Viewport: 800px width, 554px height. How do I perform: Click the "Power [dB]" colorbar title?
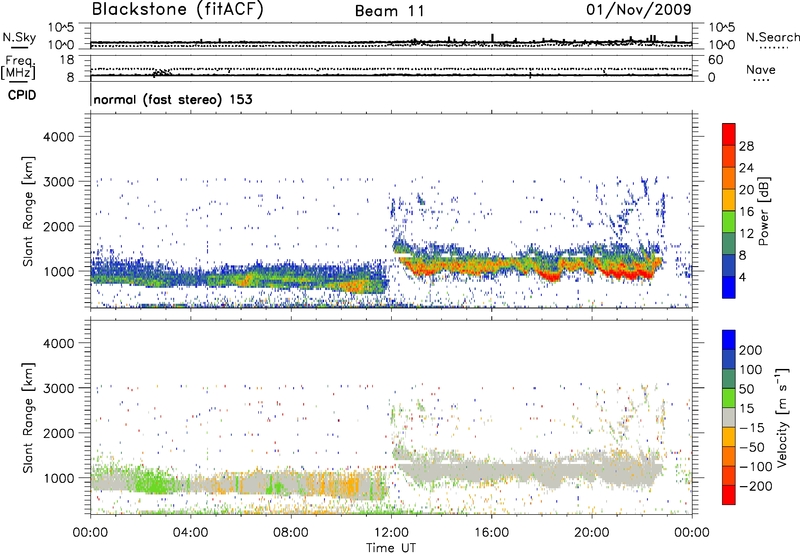[763, 211]
